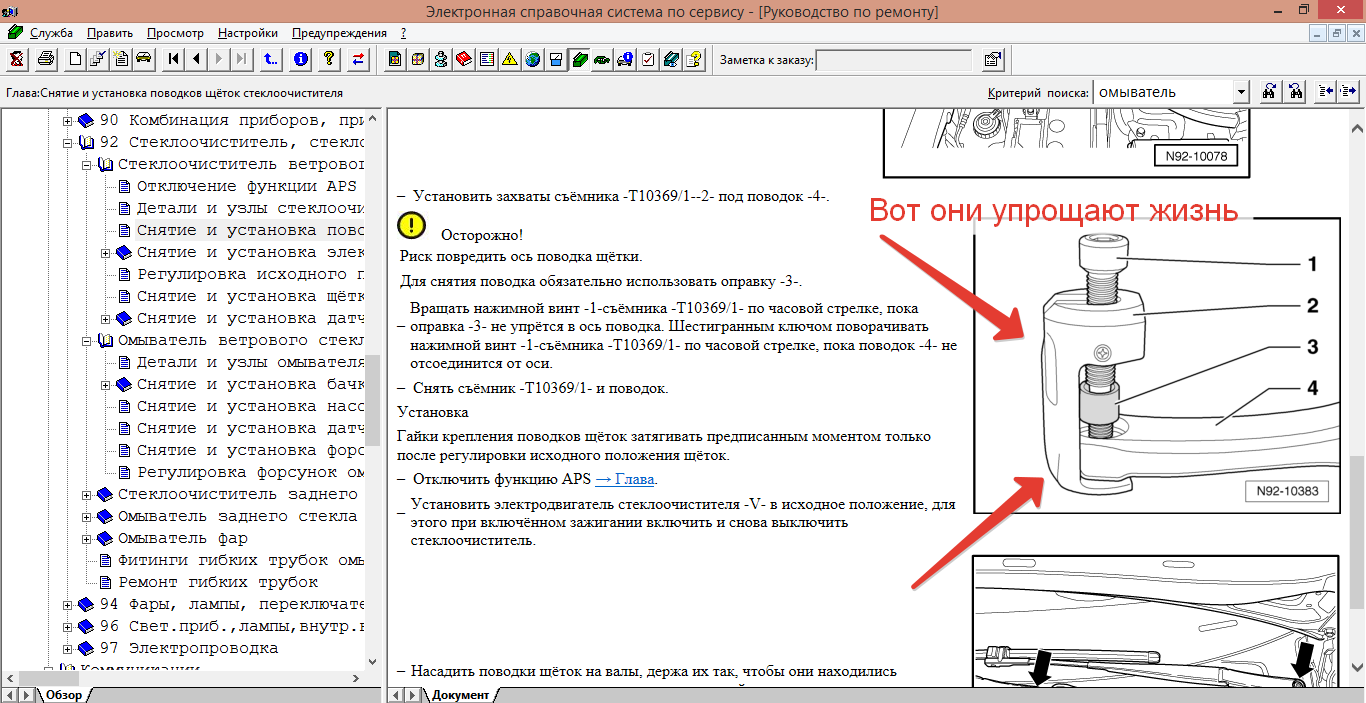
Task: Click the printer icon in the toolbar
Action: pyautogui.click(x=46, y=59)
